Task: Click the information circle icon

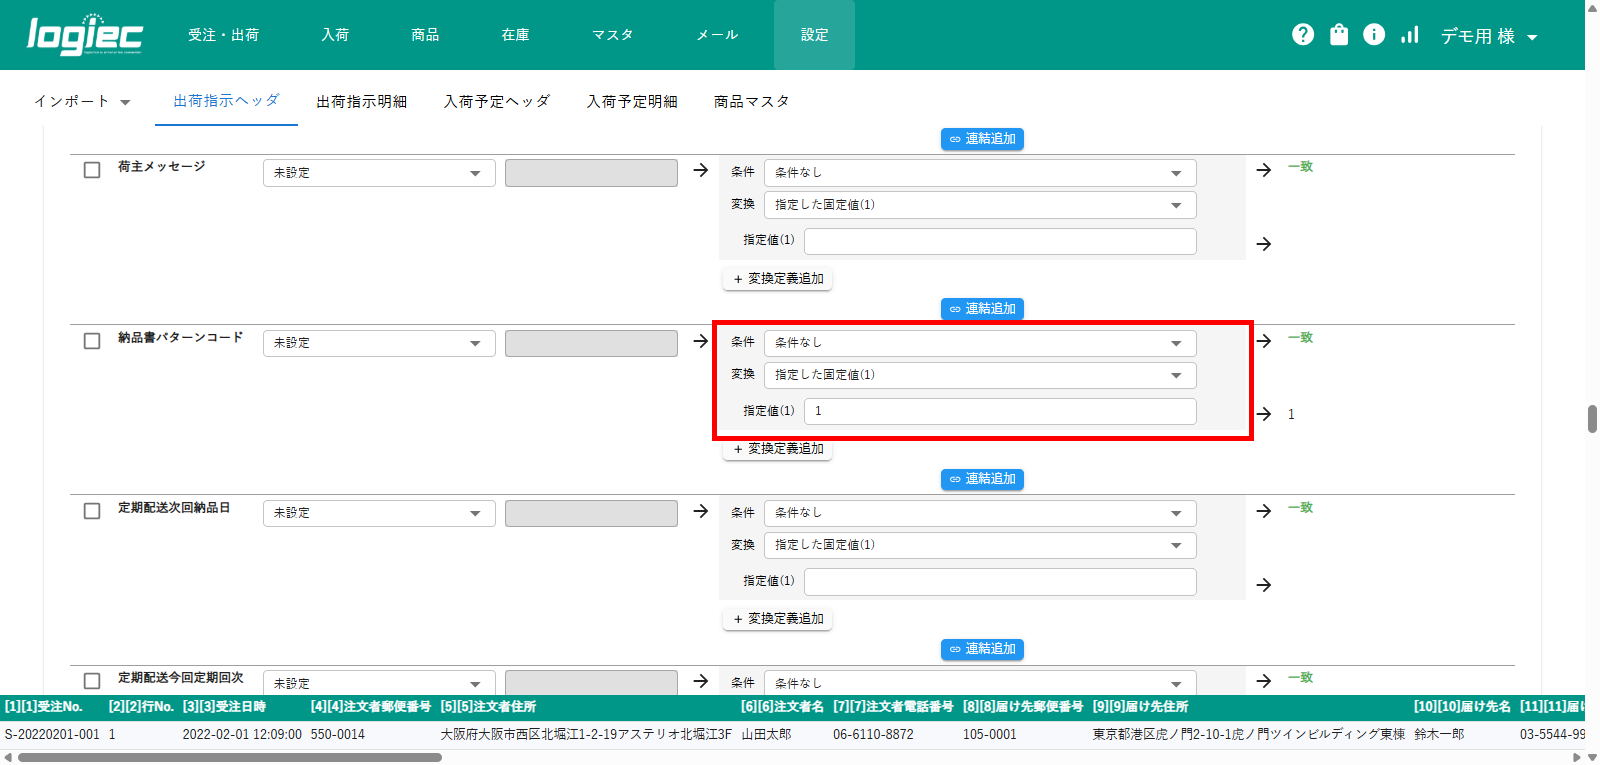Action: click(1374, 35)
